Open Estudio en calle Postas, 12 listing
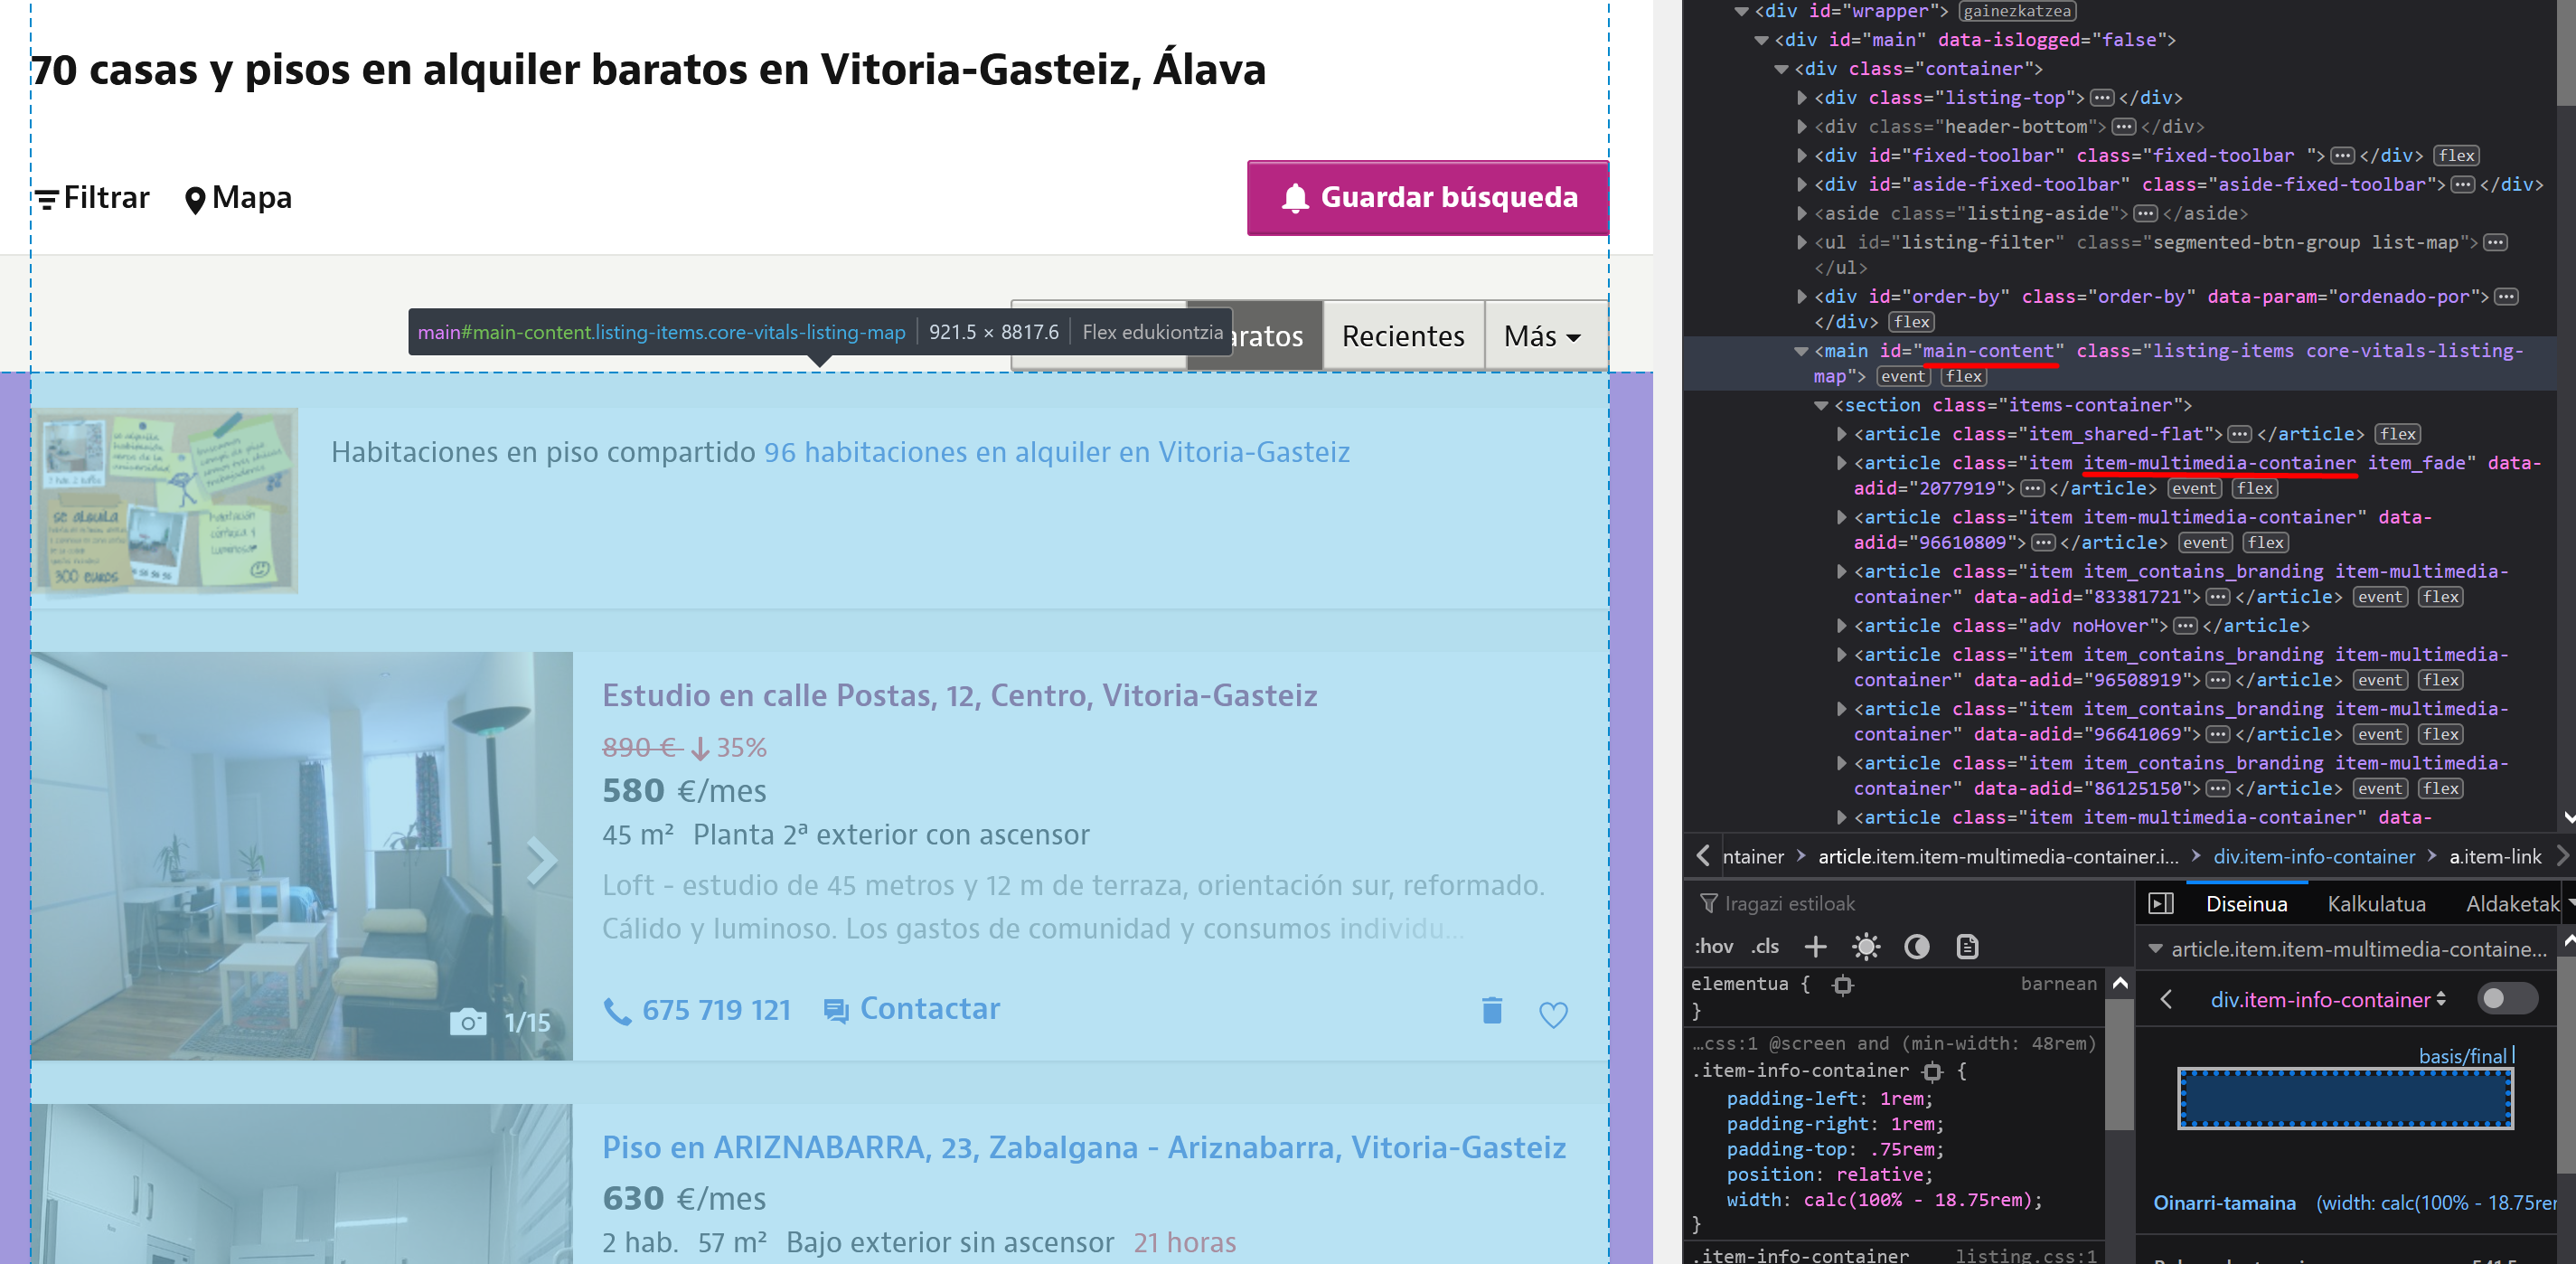Image resolution: width=2576 pixels, height=1264 pixels. tap(959, 695)
